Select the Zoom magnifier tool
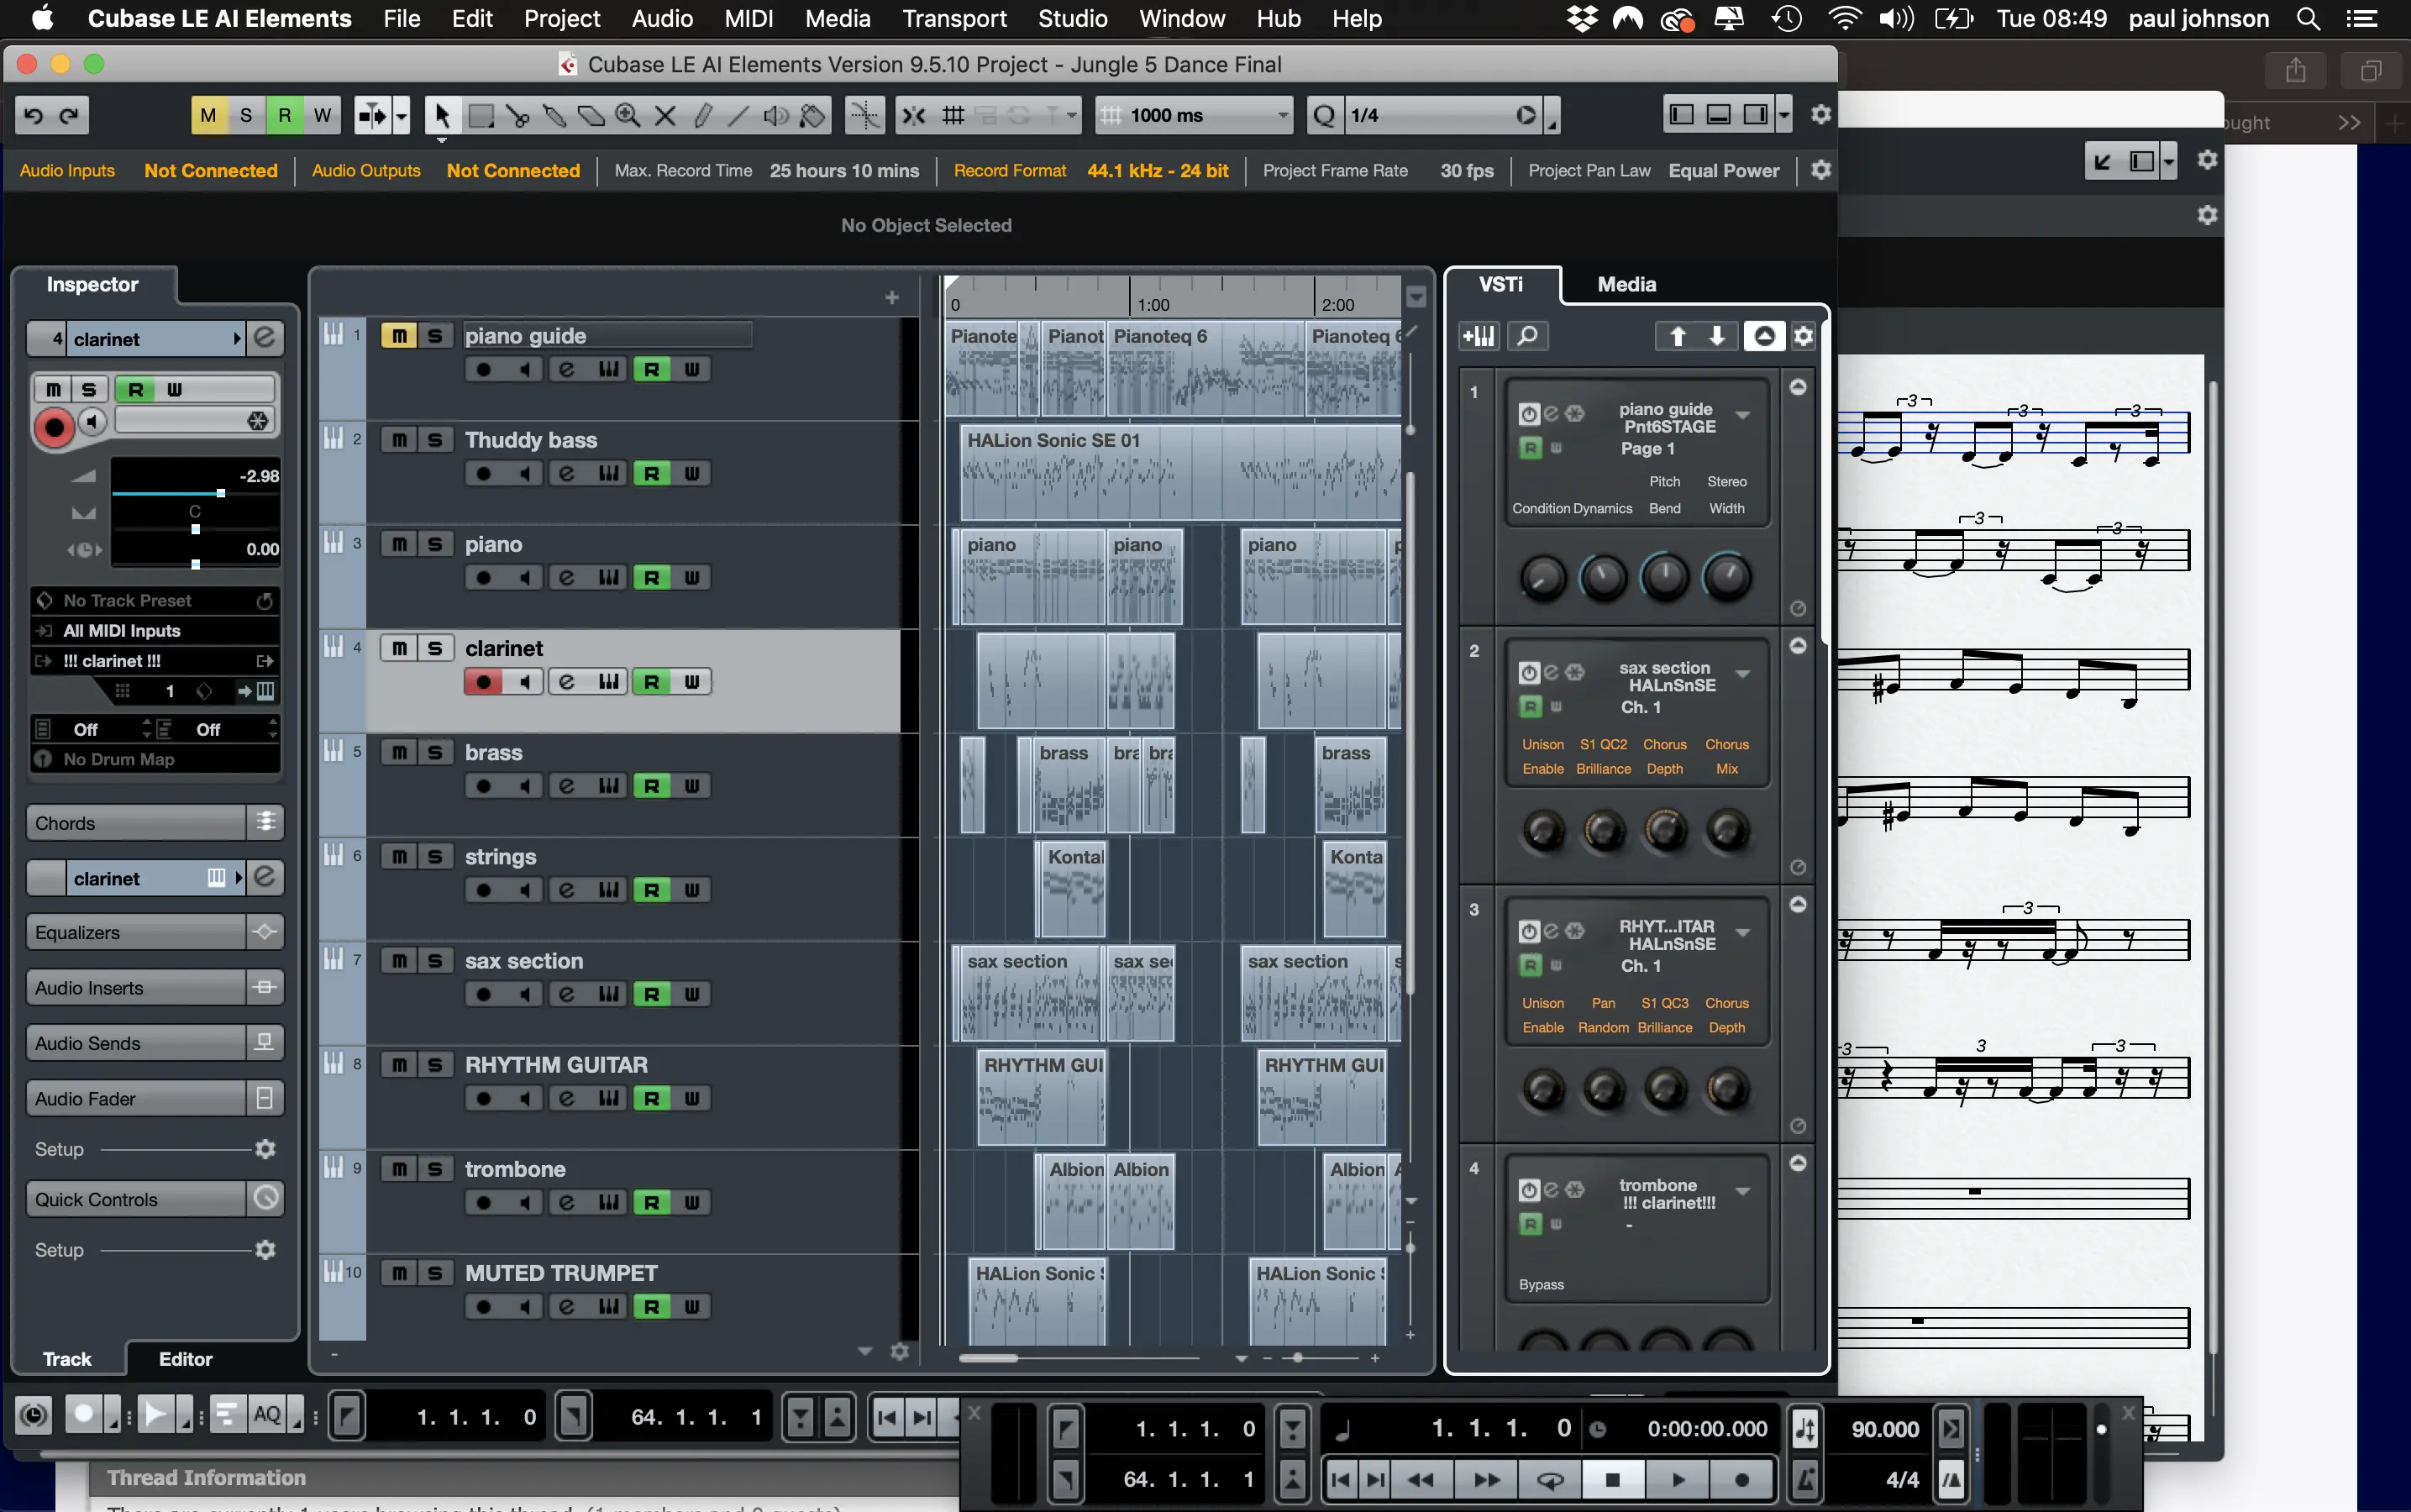 point(628,116)
